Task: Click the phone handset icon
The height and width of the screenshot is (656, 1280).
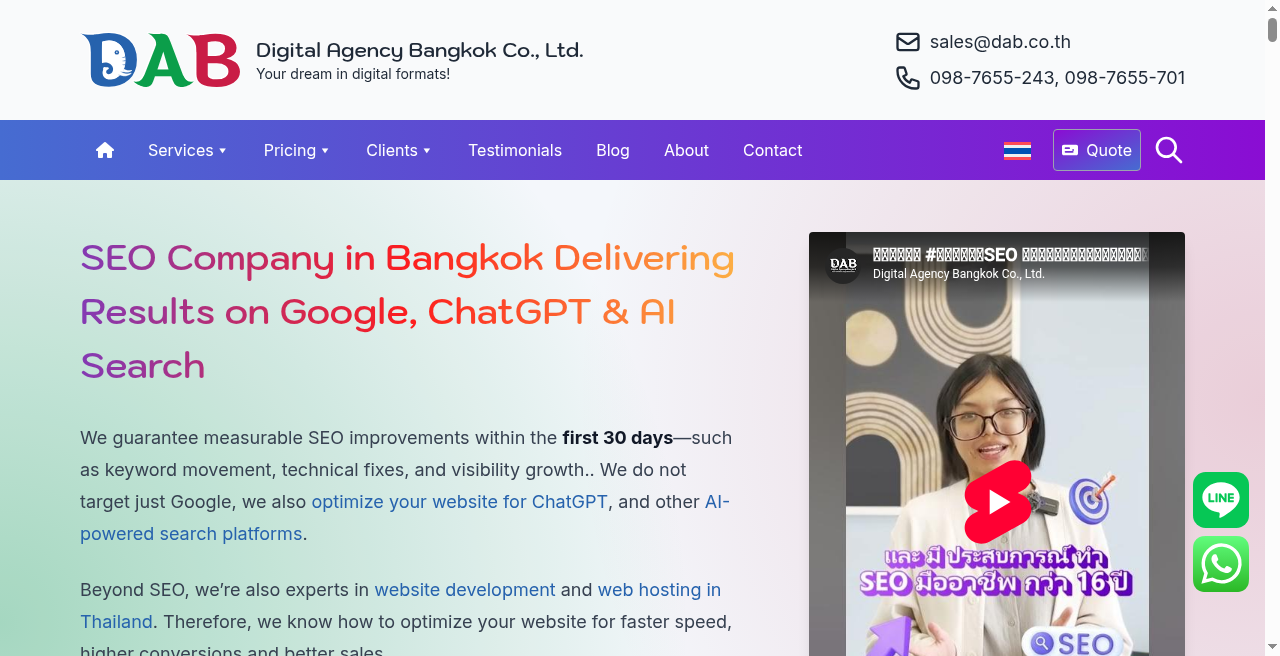Action: pos(908,78)
